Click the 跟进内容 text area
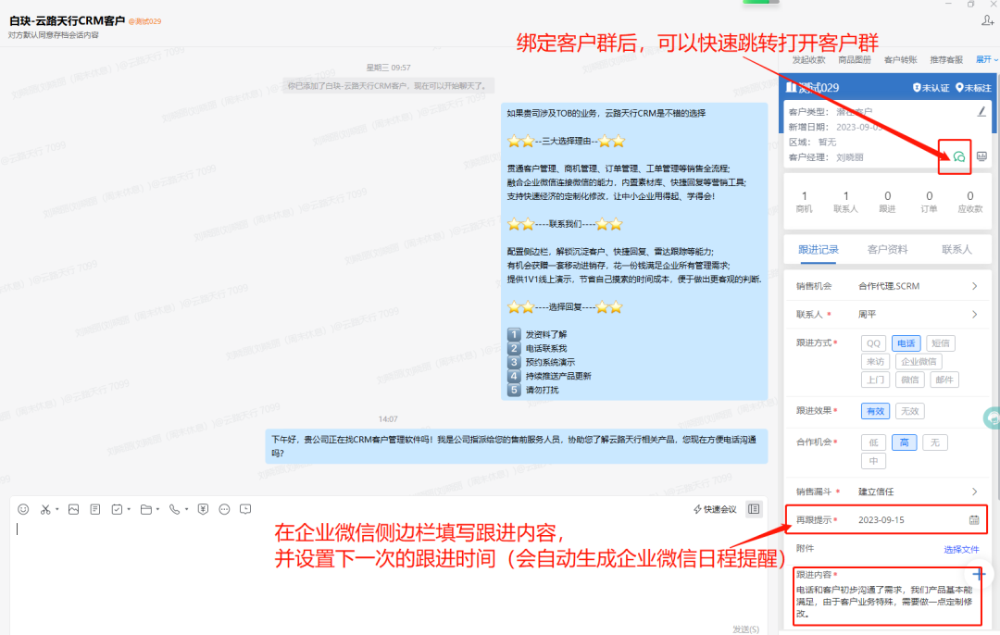Image resolution: width=1000 pixels, height=635 pixels. (x=886, y=601)
